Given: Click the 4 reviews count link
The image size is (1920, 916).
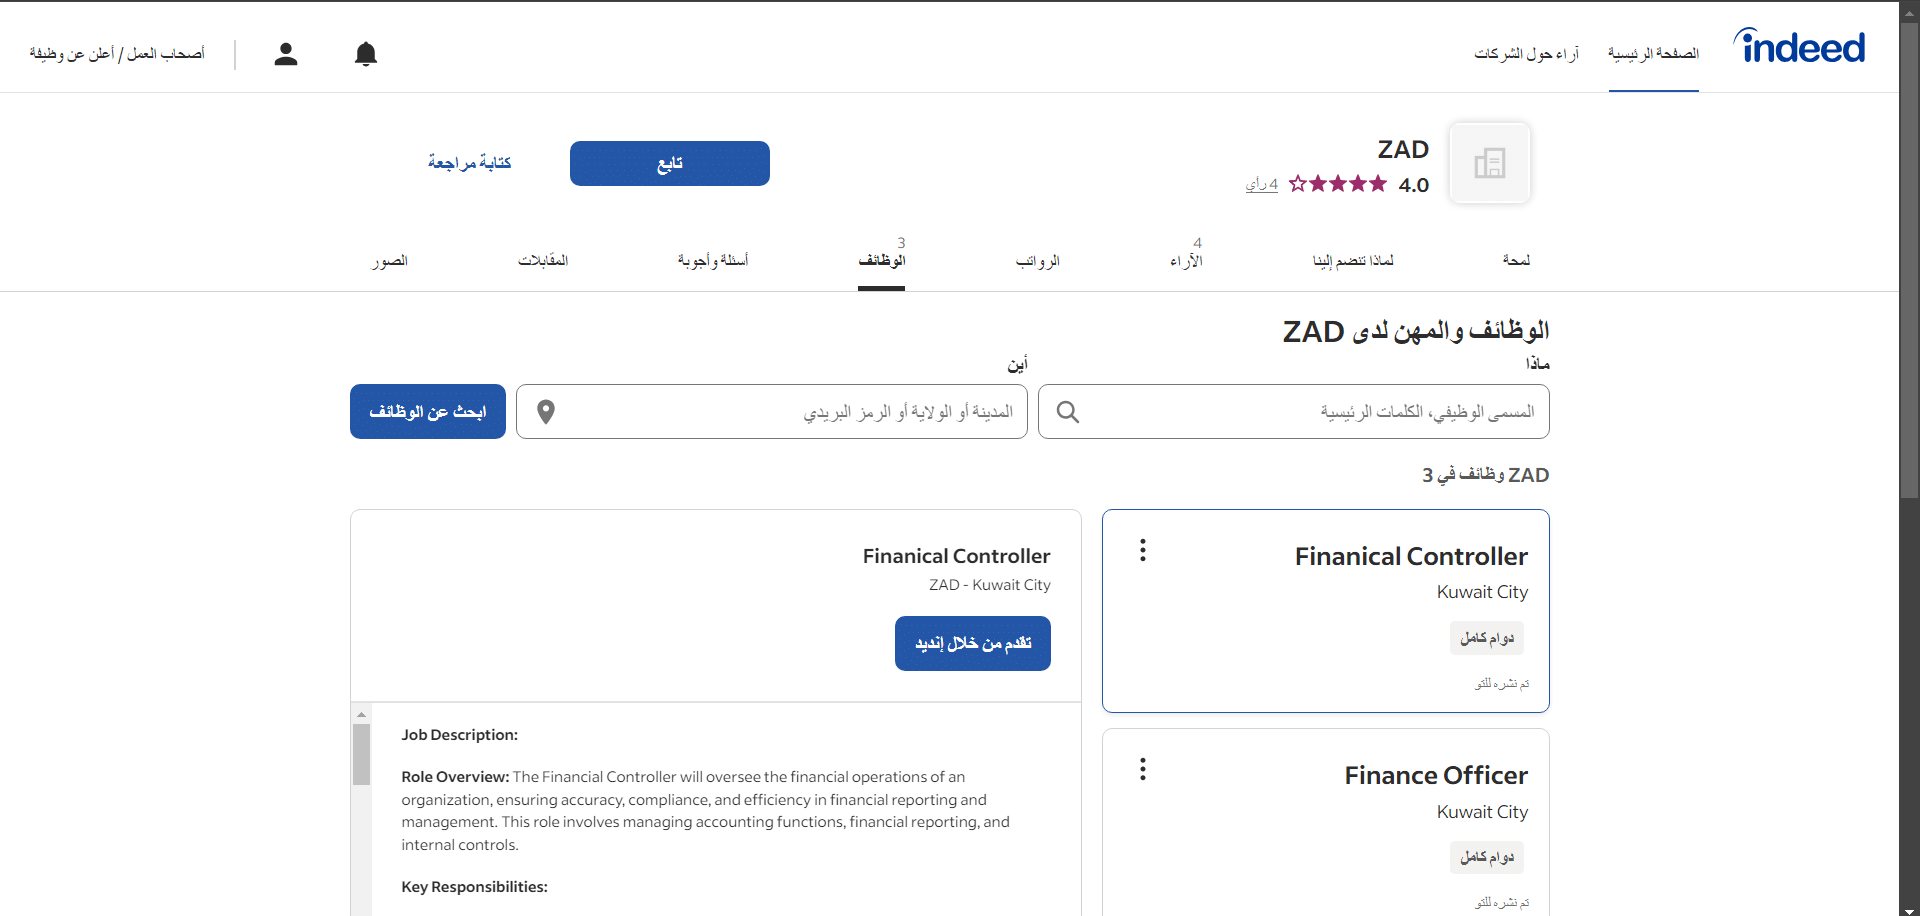Looking at the screenshot, I should (x=1262, y=185).
